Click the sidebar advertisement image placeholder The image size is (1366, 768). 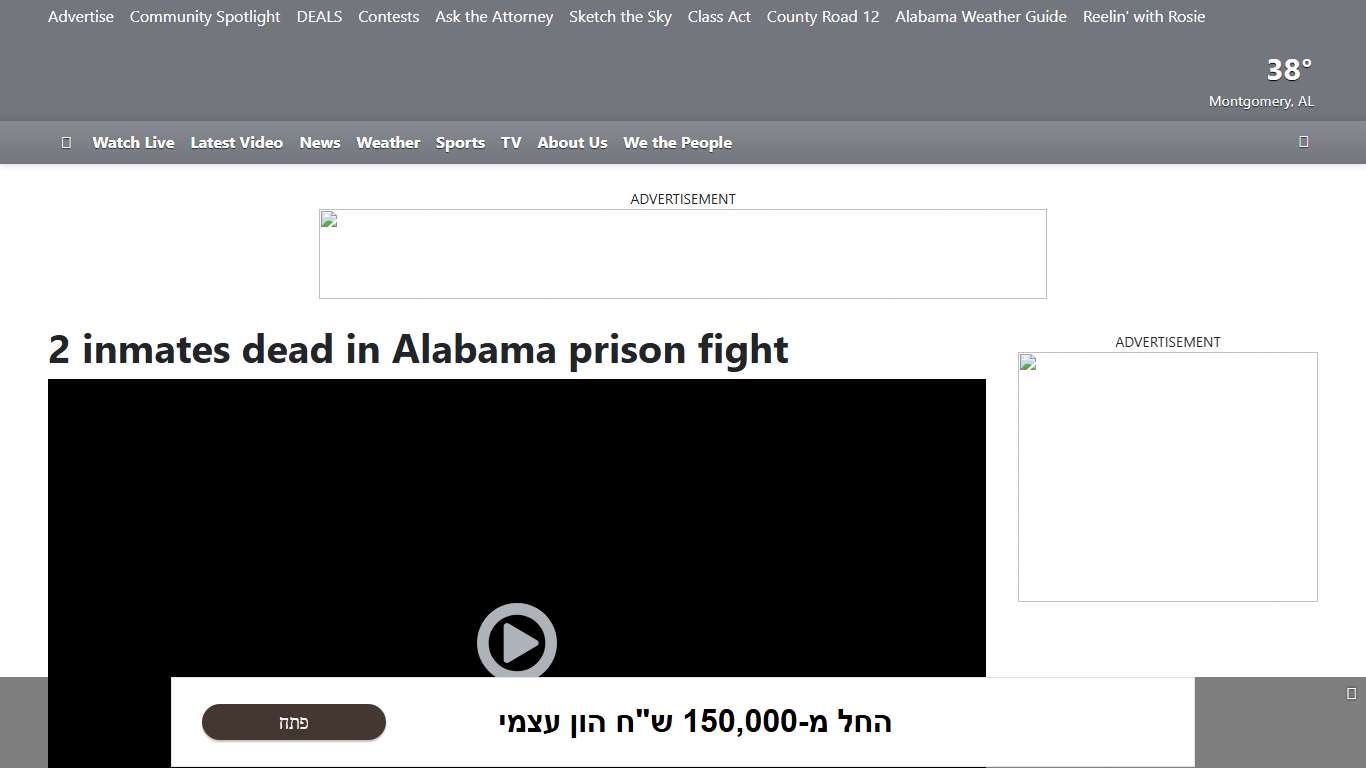pyautogui.click(x=1027, y=364)
